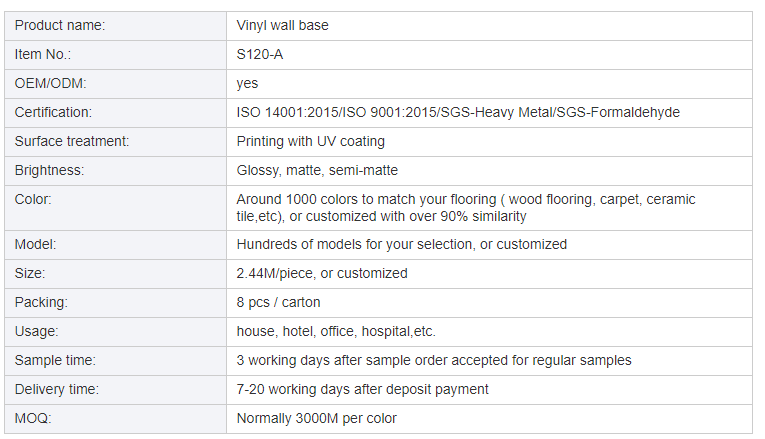The width and height of the screenshot is (765, 439).
Task: Click 'Printing with UV coating' text
Action: click(310, 141)
